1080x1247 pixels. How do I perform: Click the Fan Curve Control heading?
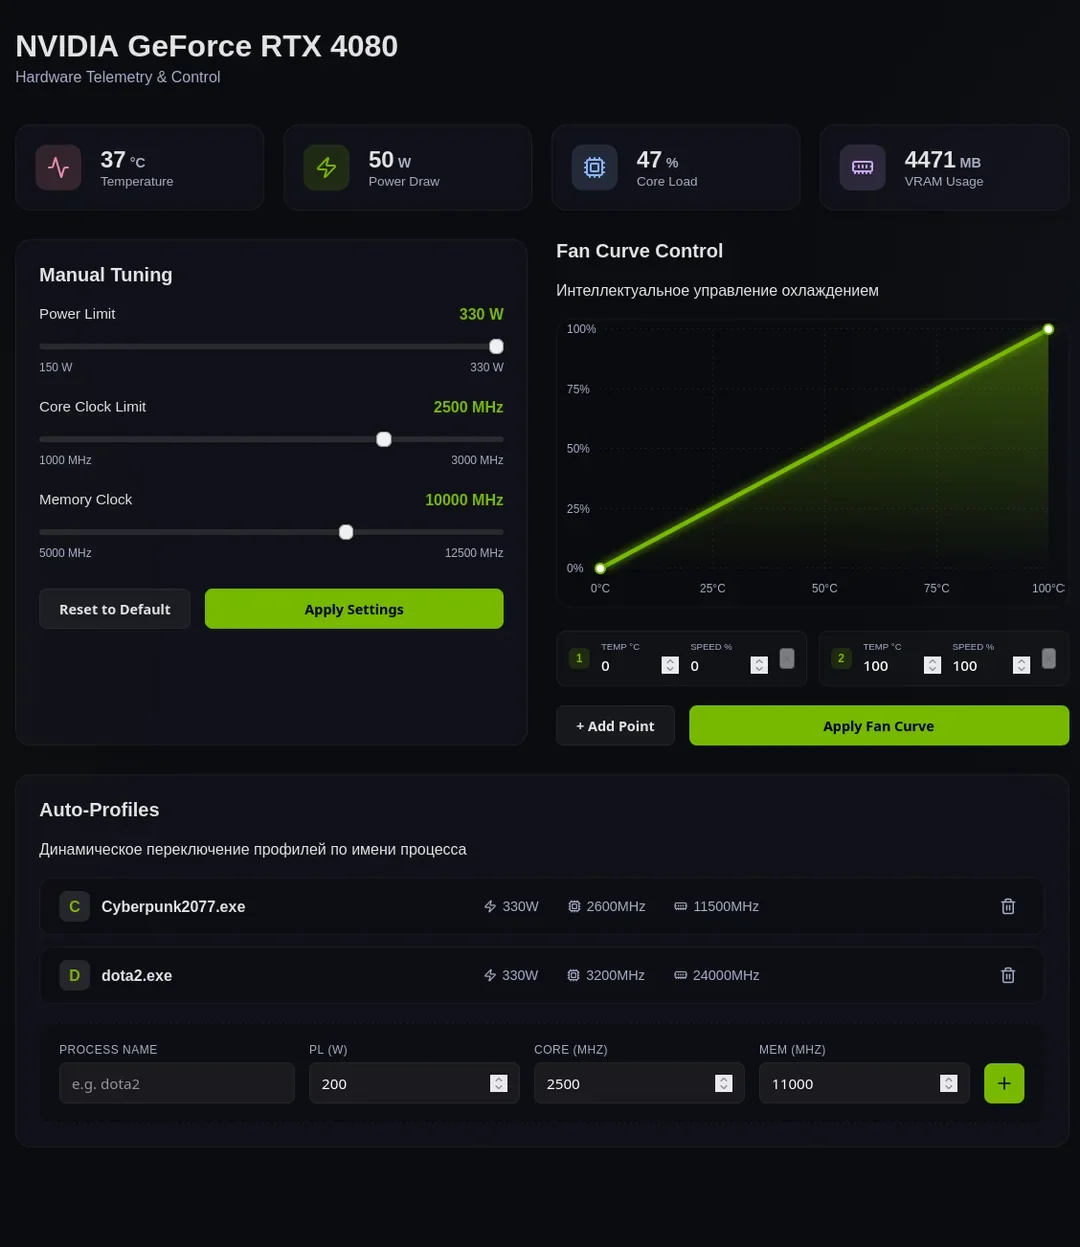coord(639,251)
